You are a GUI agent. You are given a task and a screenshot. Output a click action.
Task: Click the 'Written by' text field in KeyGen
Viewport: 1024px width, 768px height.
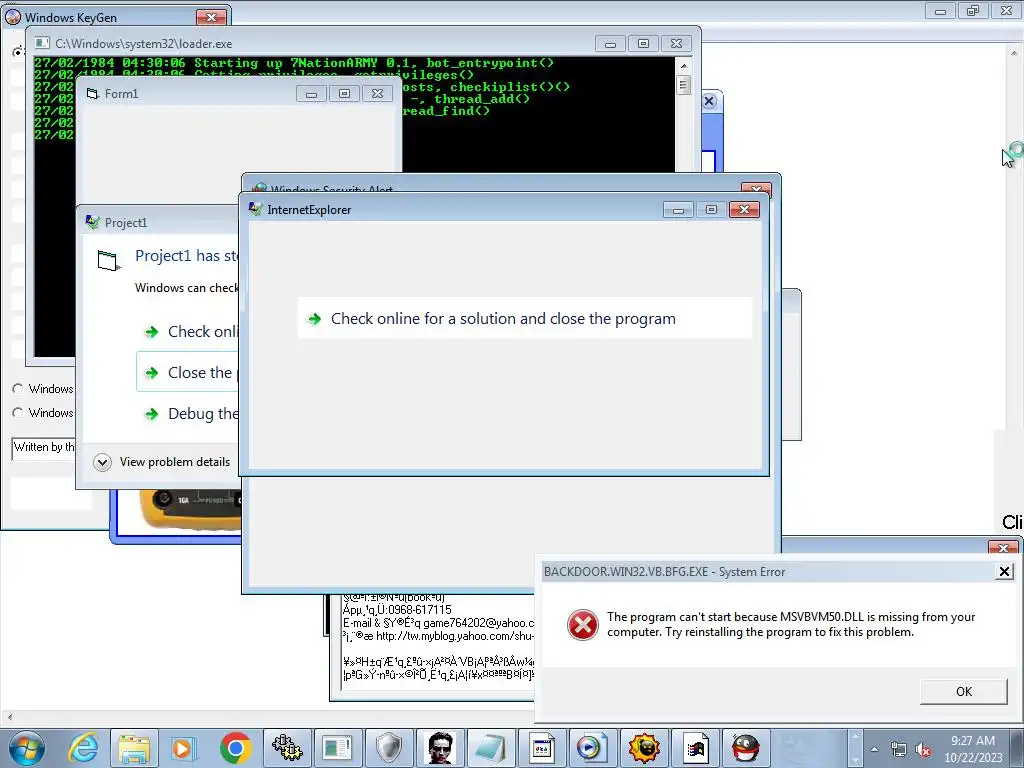pos(43,448)
